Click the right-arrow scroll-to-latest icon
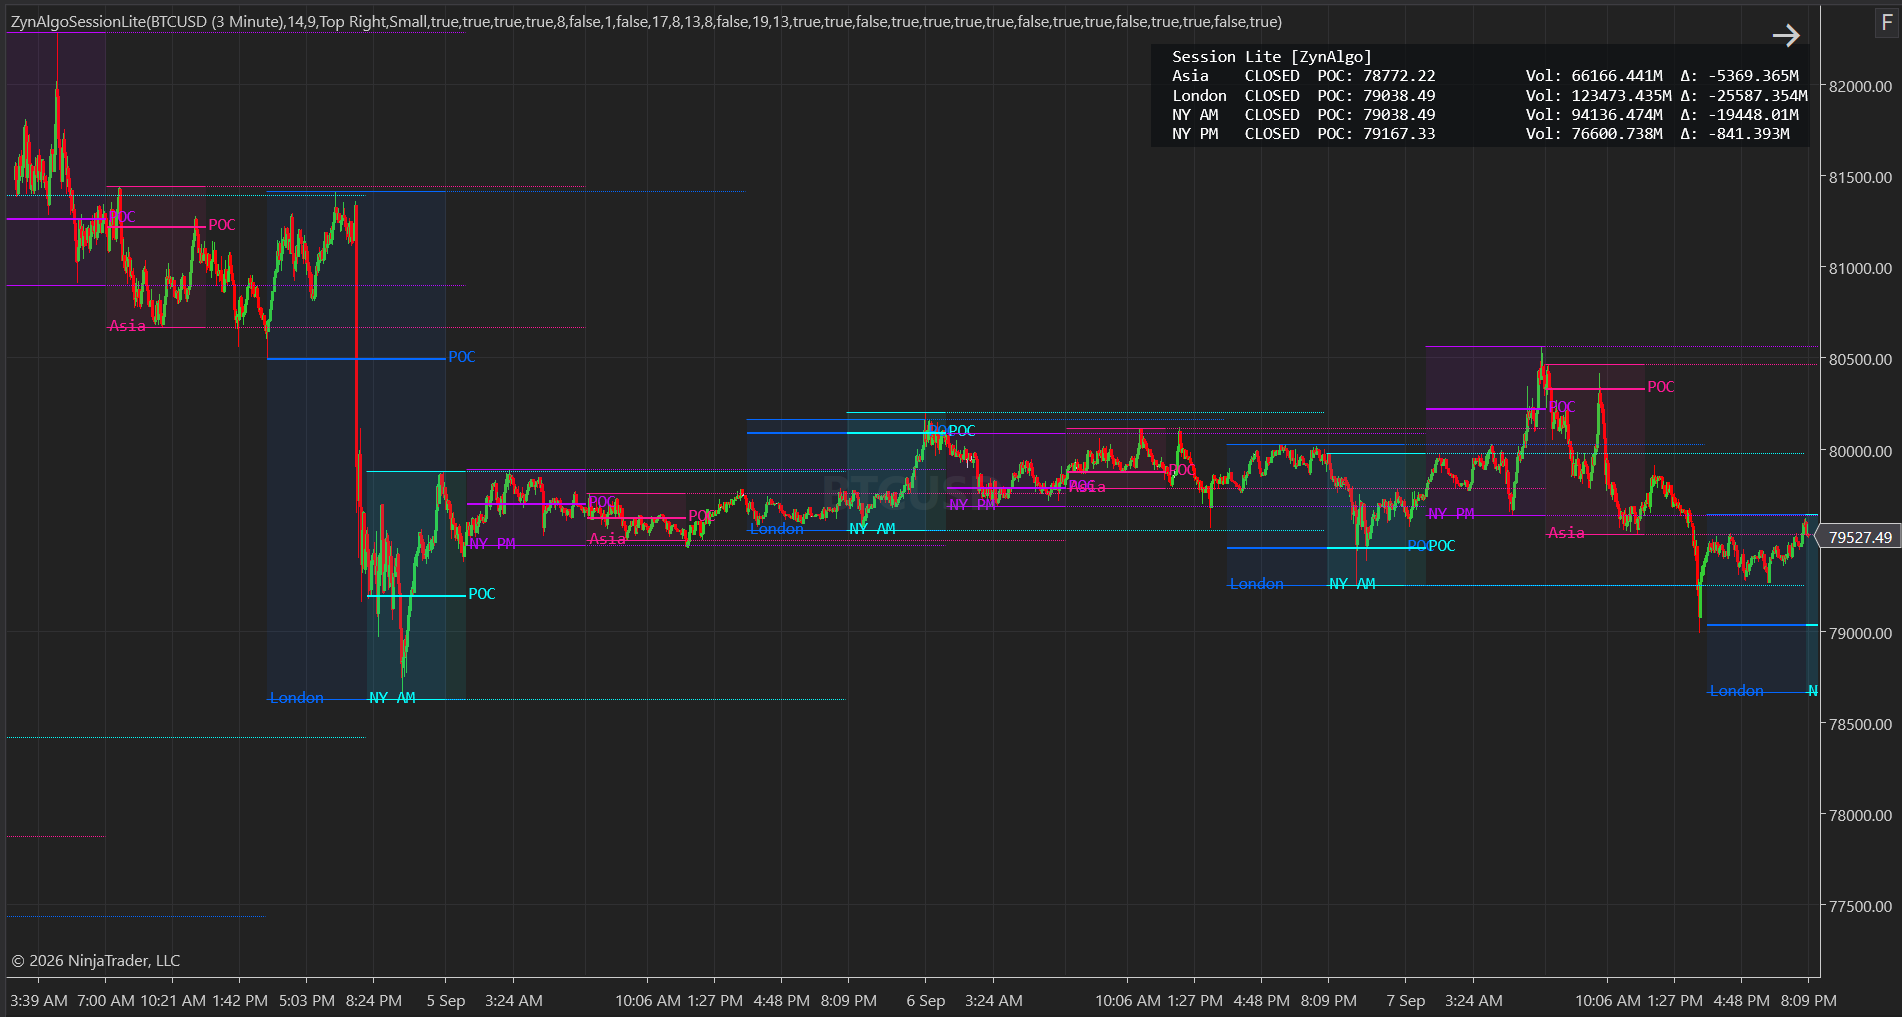The width and height of the screenshot is (1902, 1017). coord(1786,36)
